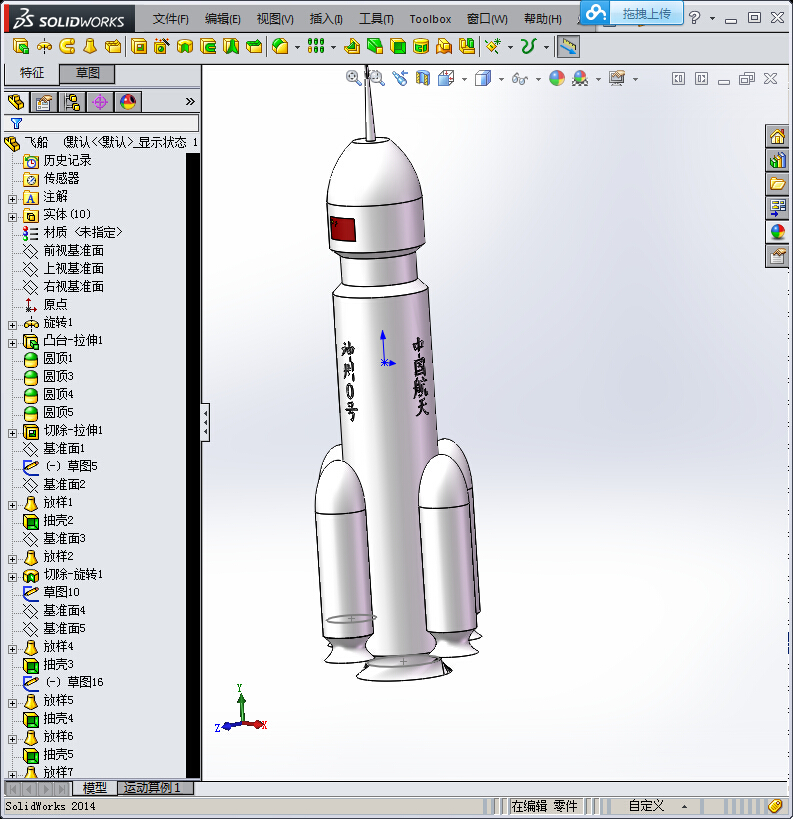Image resolution: width=793 pixels, height=819 pixels.
Task: Expand the 实体(10) folder node
Action: coord(13,217)
